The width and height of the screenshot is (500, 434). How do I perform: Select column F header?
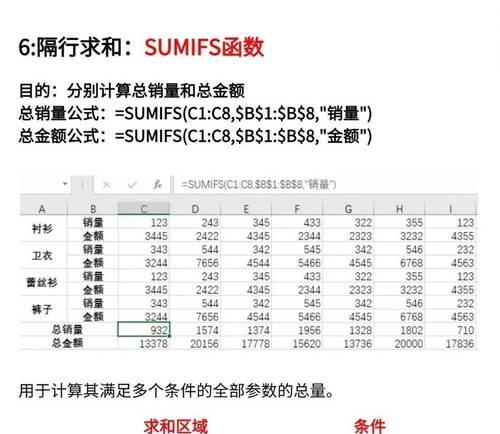(x=297, y=209)
